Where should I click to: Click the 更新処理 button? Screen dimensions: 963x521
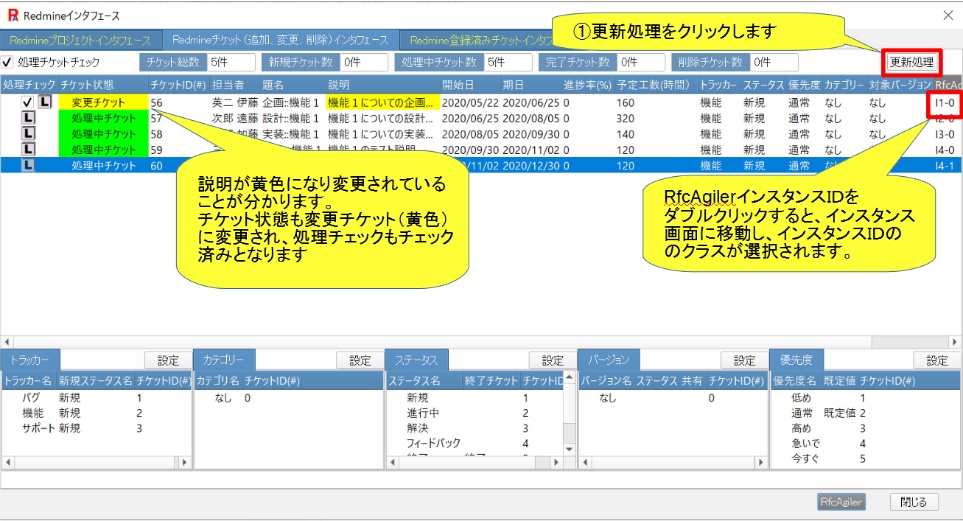click(x=911, y=62)
